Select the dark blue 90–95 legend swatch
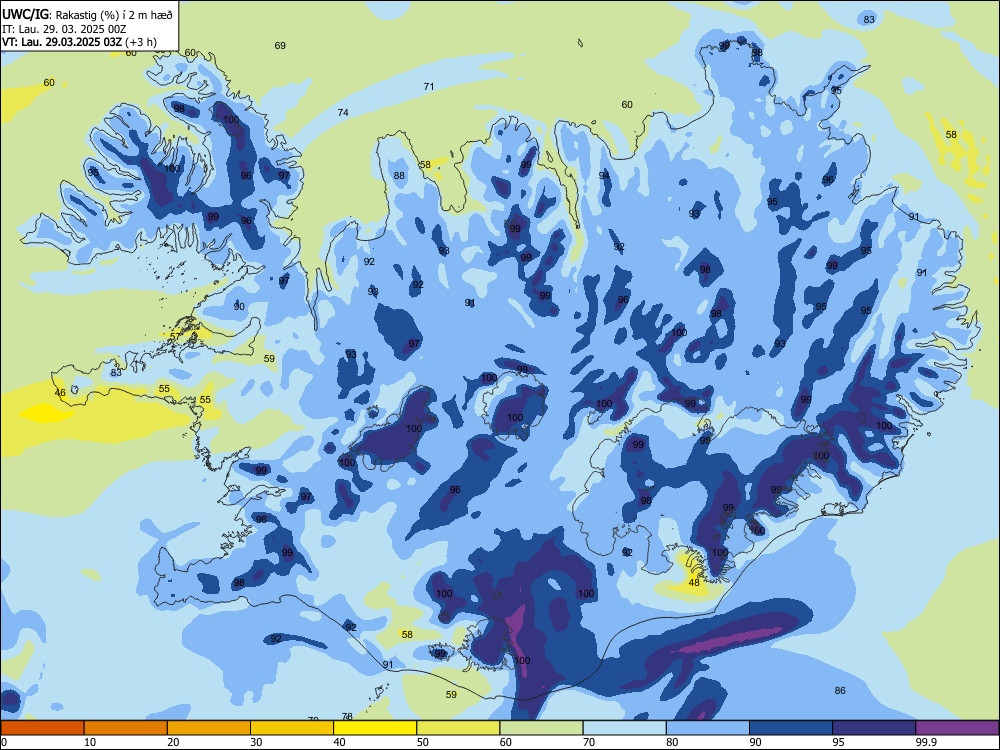The image size is (1000, 750). pos(791,728)
